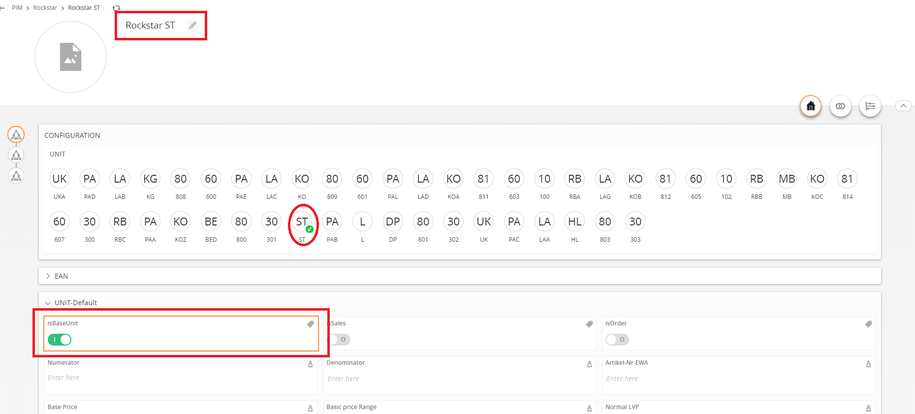Viewport: 915px width, 414px height.
Task: Select the RBC unit
Action: click(x=120, y=222)
